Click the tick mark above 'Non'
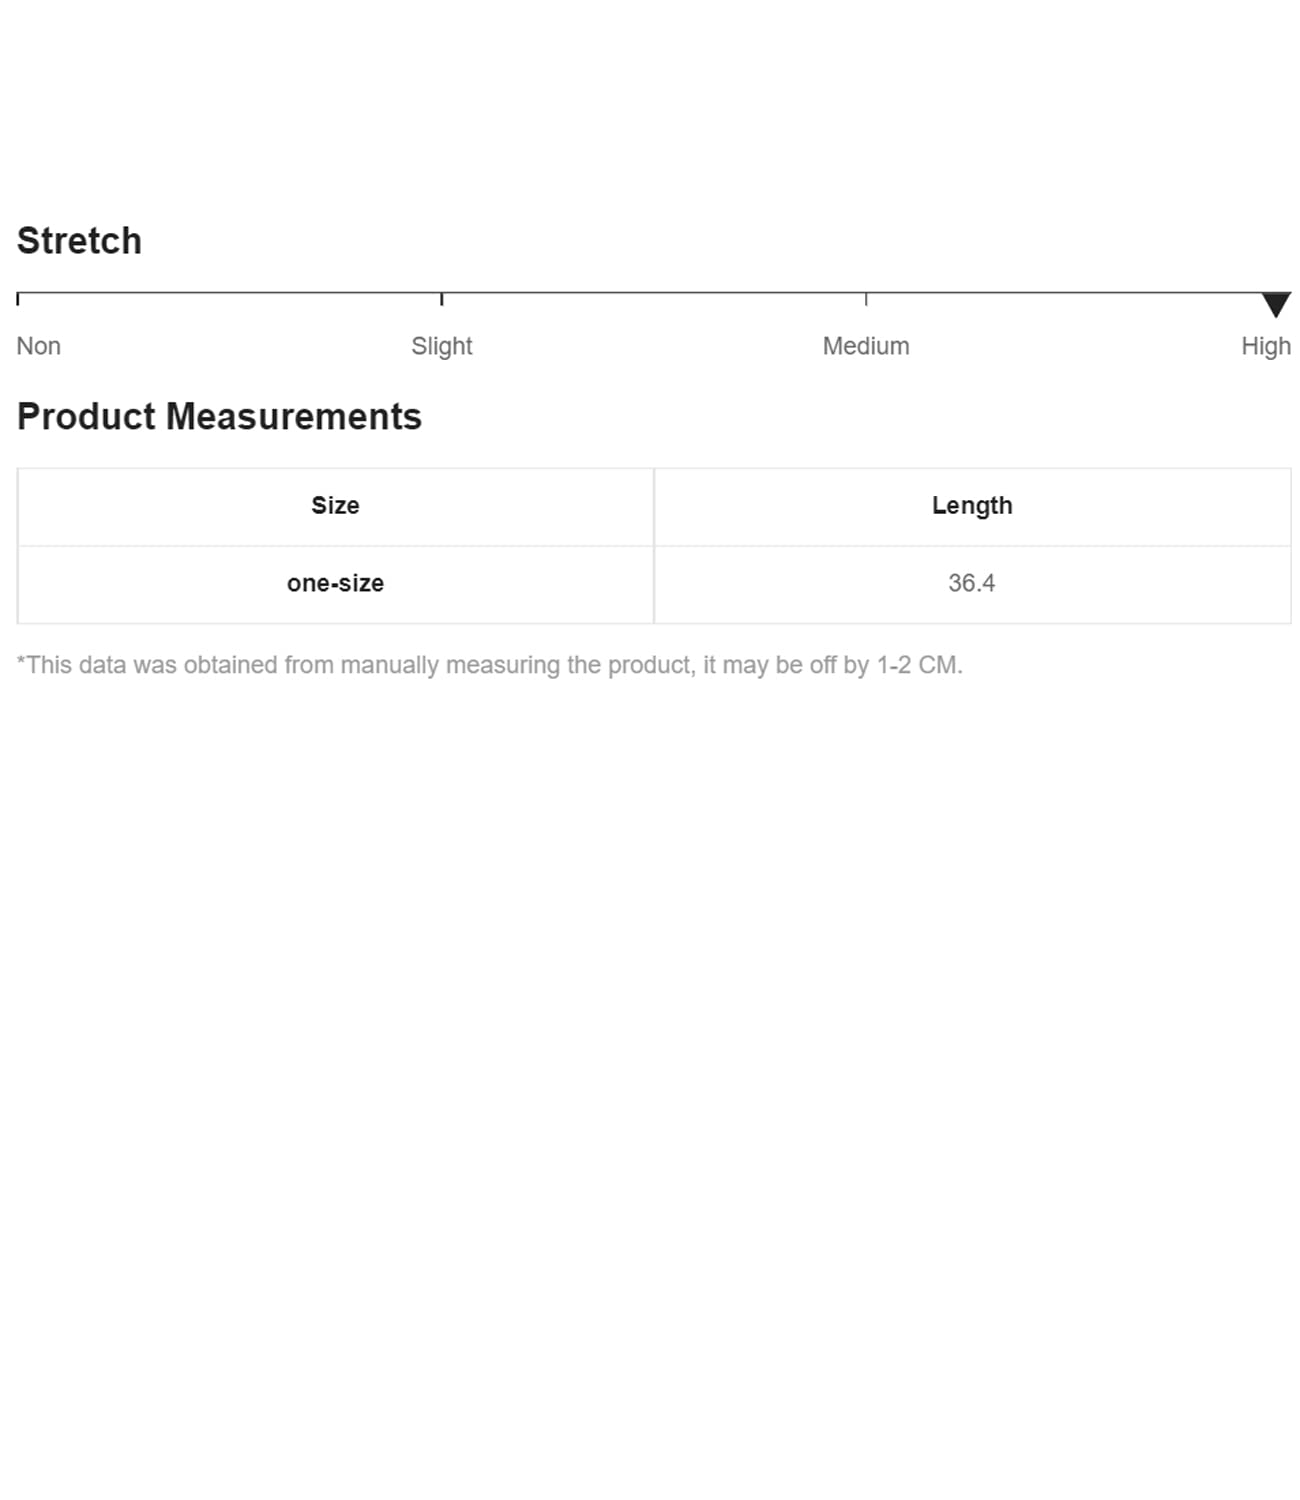The height and width of the screenshot is (1500, 1300). (18, 298)
